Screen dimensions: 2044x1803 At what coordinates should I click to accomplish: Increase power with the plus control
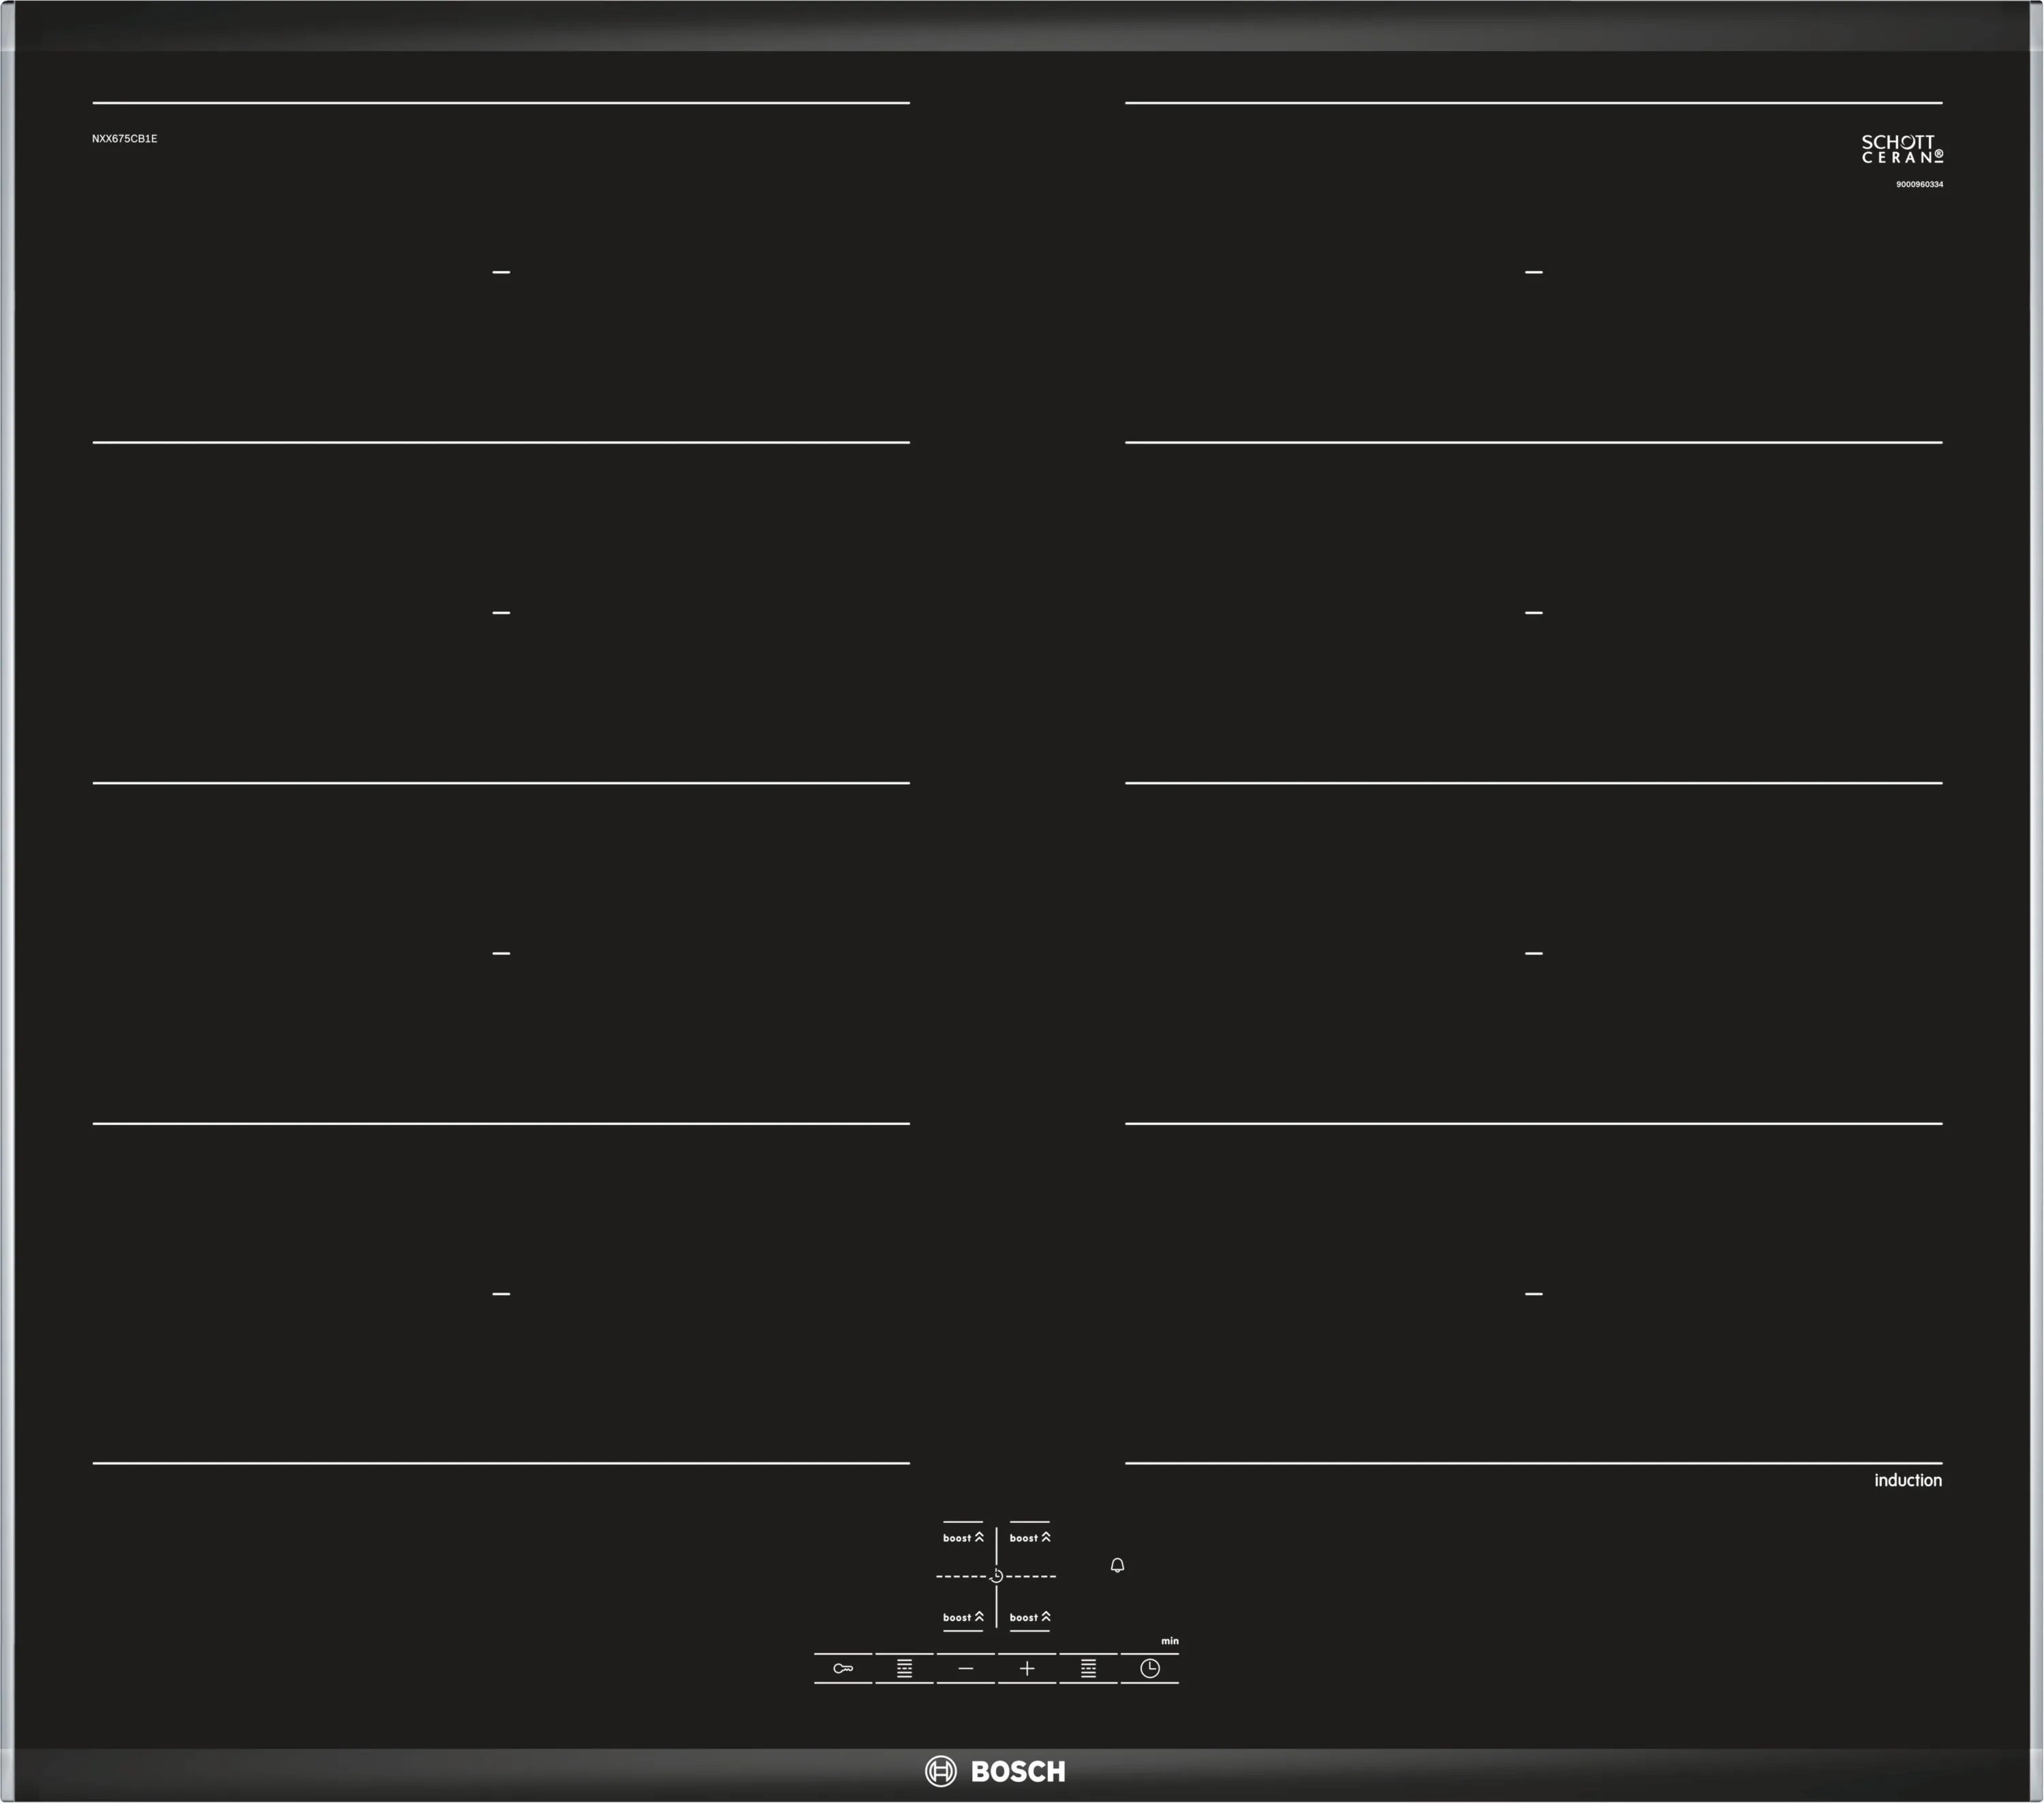pos(1027,1668)
